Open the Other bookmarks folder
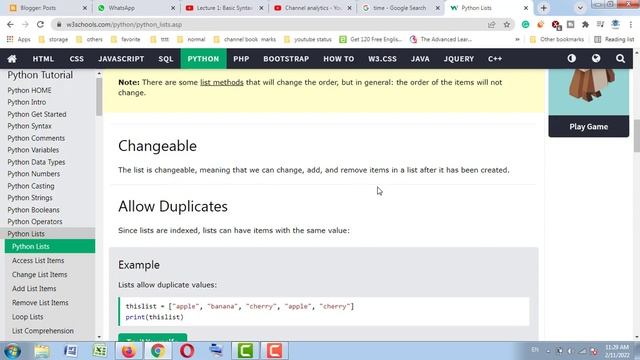The image size is (640, 360). [557, 40]
